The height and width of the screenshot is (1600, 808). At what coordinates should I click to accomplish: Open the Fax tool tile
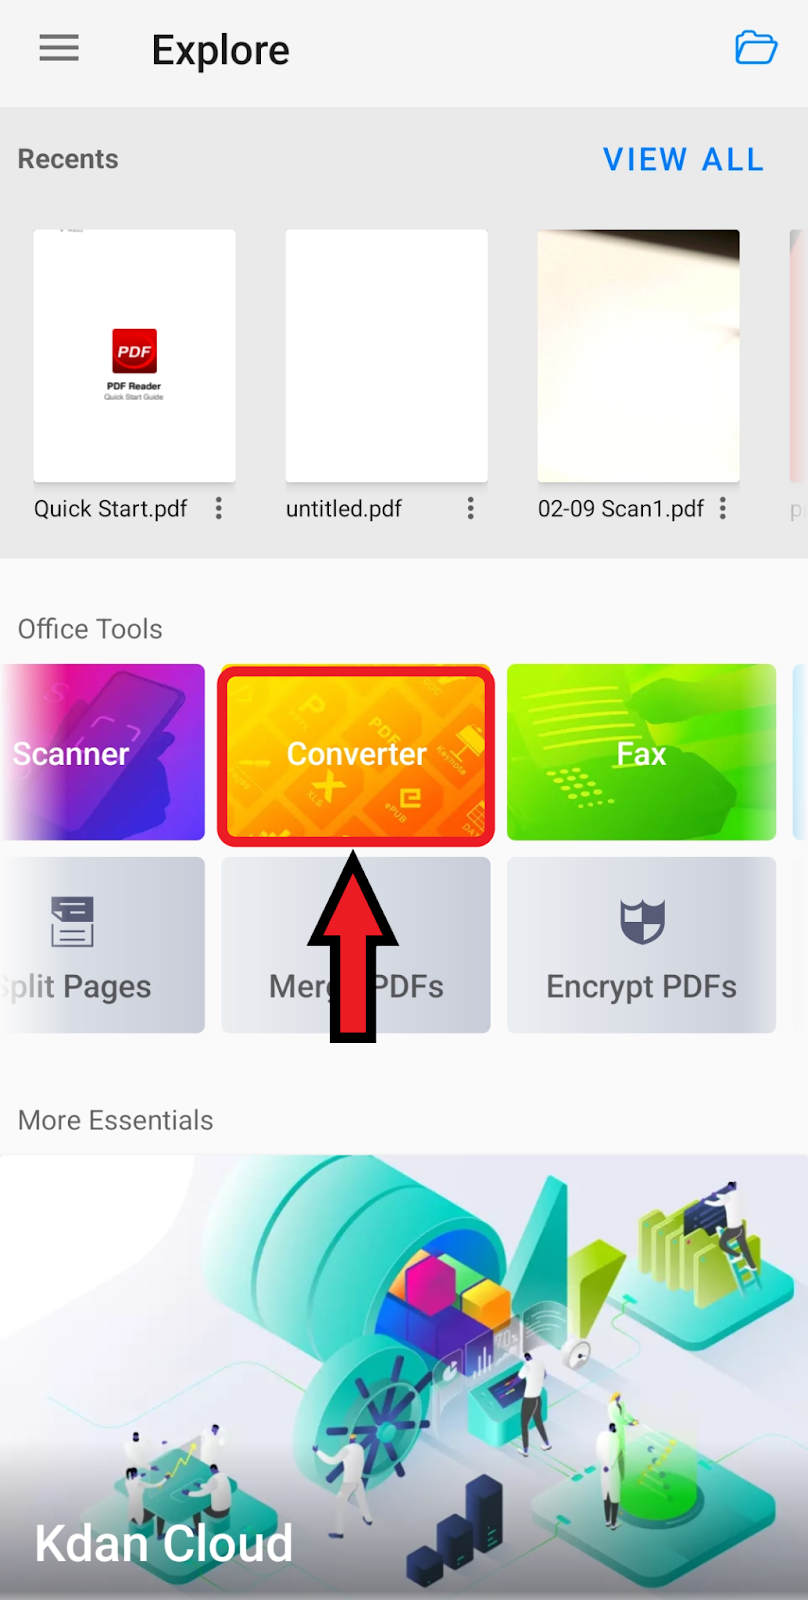(641, 752)
